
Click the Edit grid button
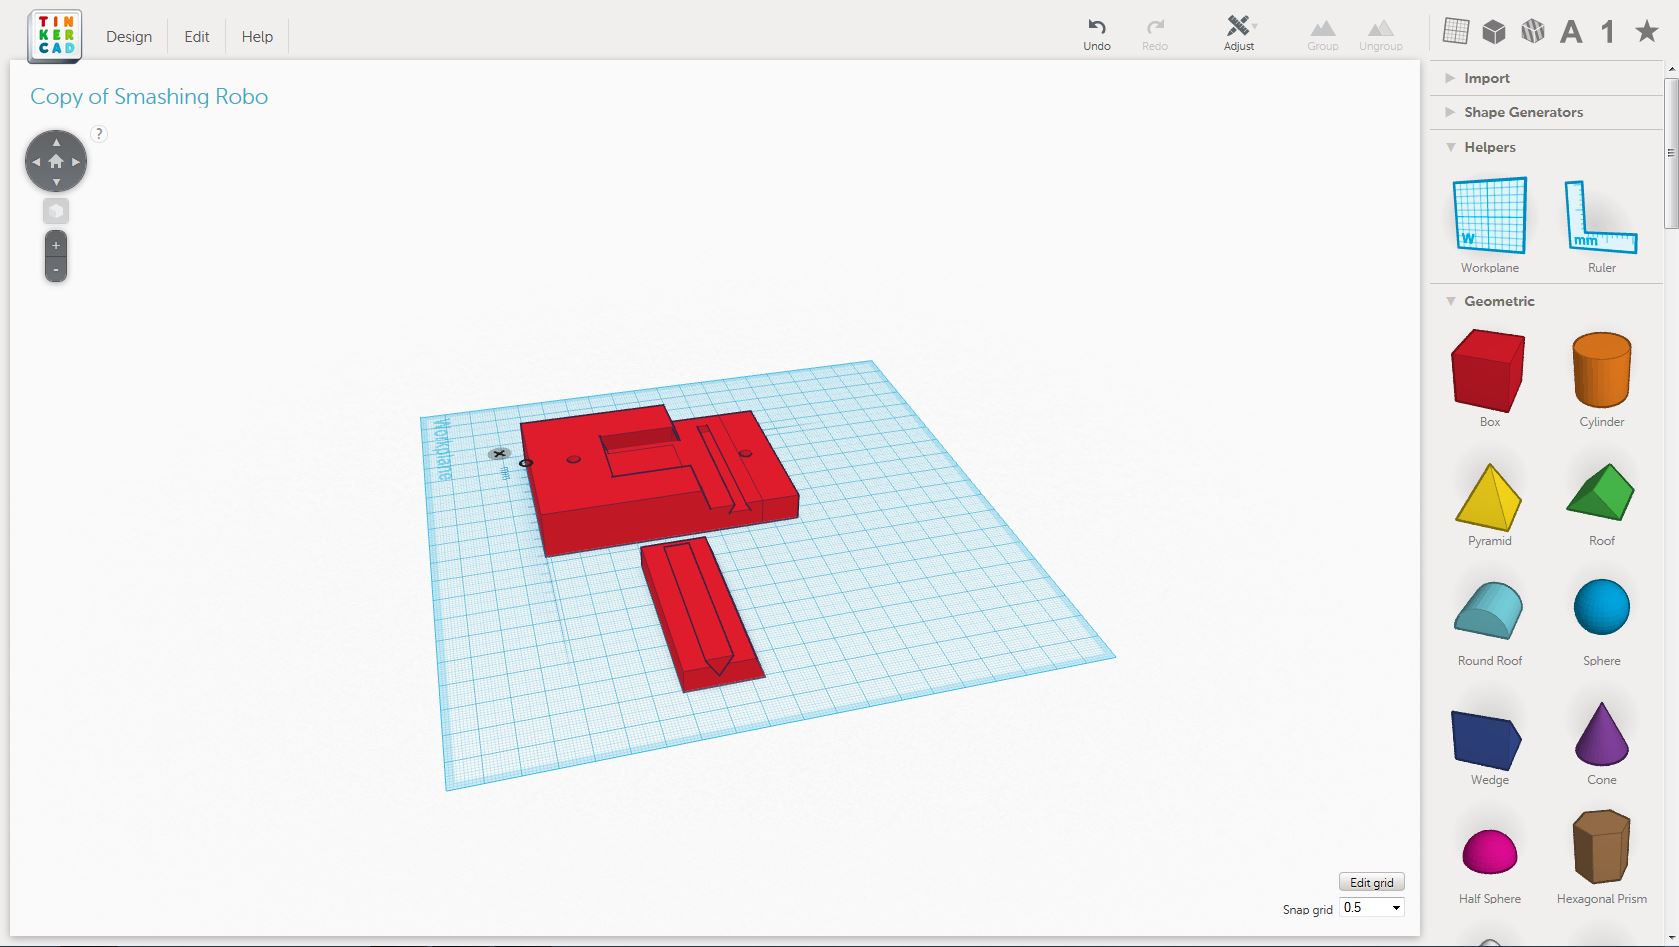1371,882
